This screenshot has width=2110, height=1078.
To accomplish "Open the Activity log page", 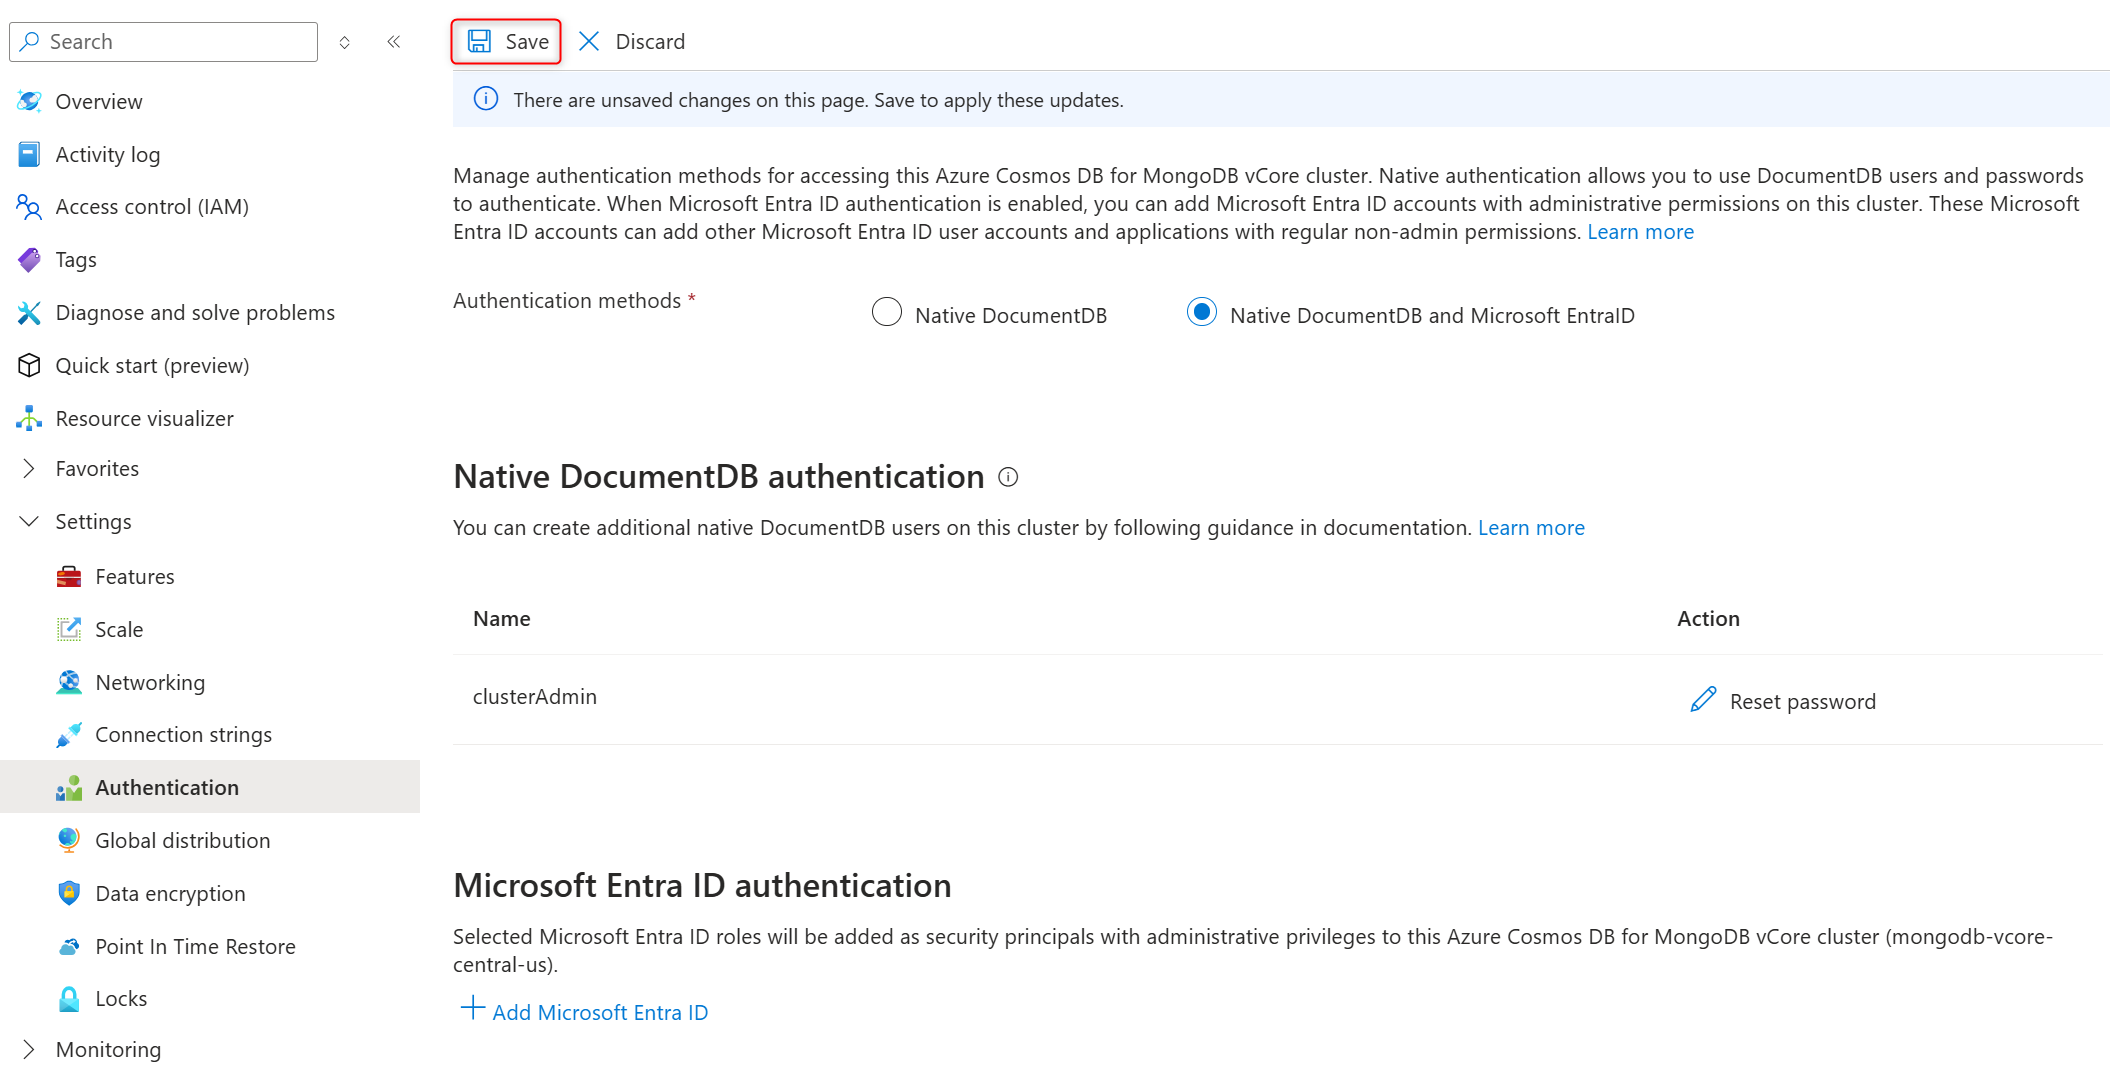I will [x=107, y=155].
